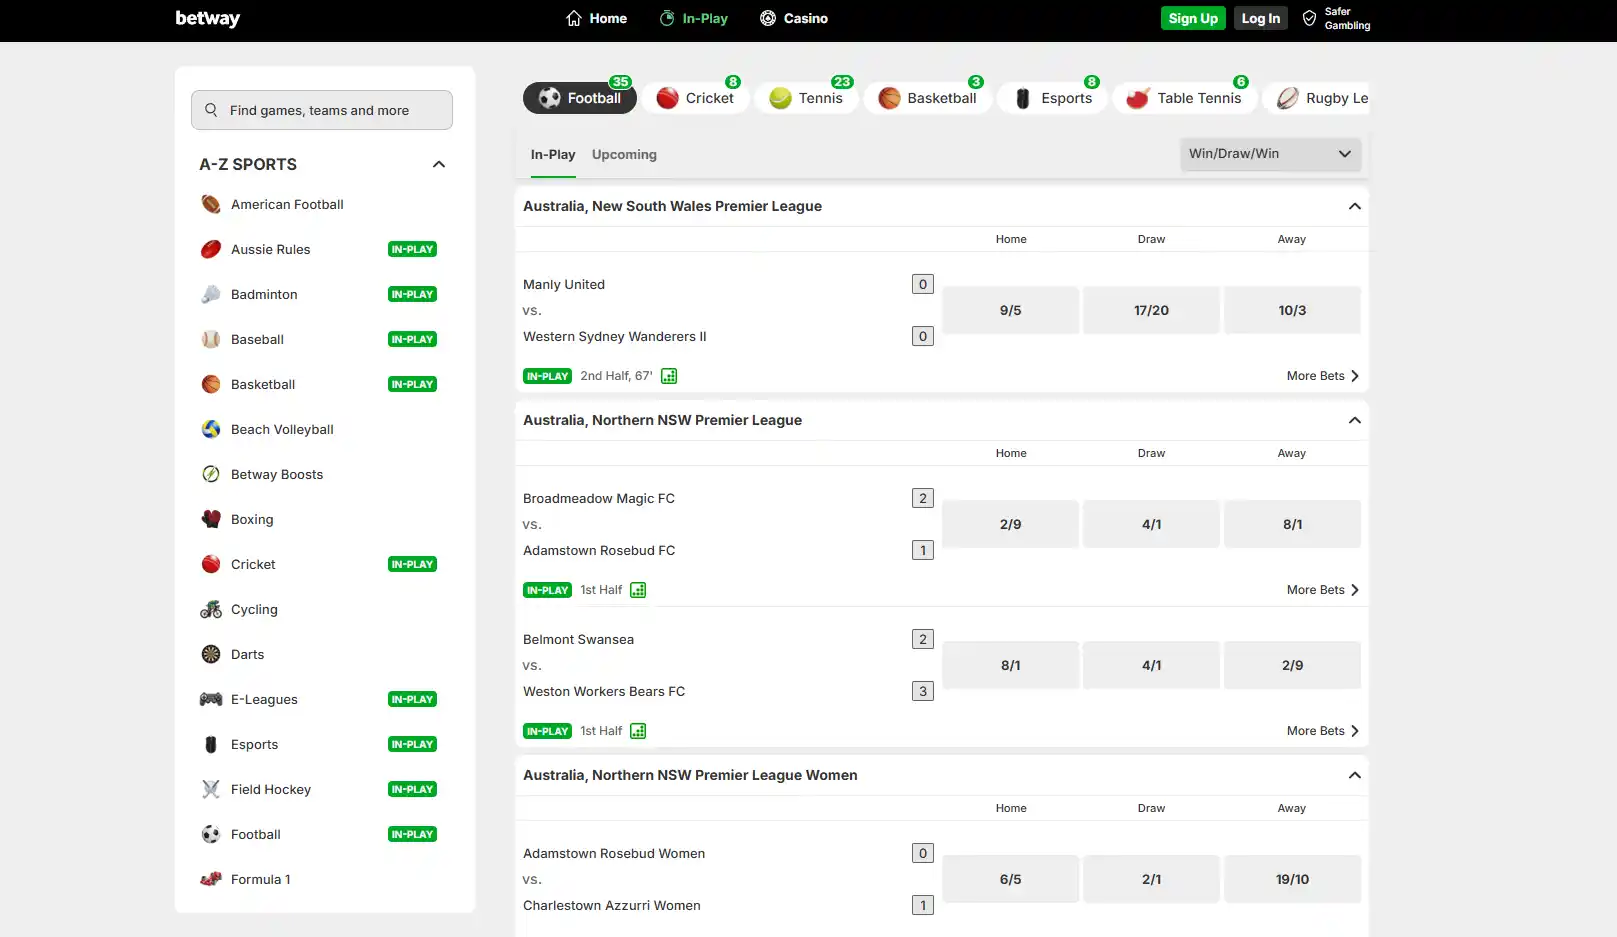Open stats icon for Belmont Swansea match
Image resolution: width=1617 pixels, height=937 pixels.
tap(638, 731)
